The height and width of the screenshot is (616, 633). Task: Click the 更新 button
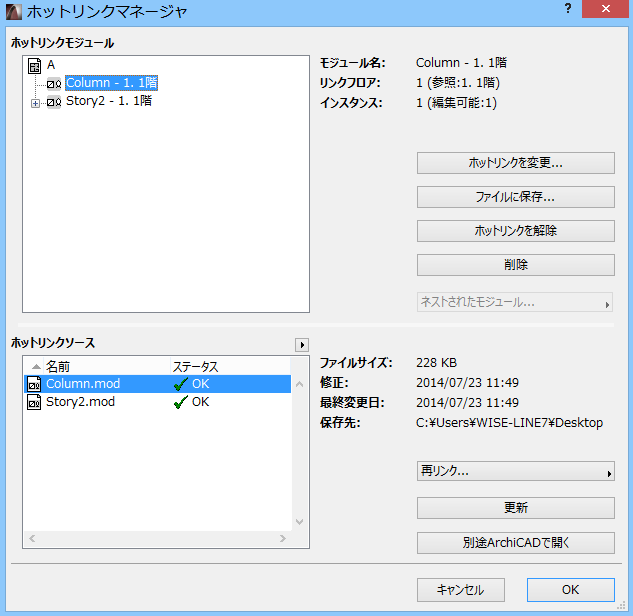pyautogui.click(x=516, y=508)
